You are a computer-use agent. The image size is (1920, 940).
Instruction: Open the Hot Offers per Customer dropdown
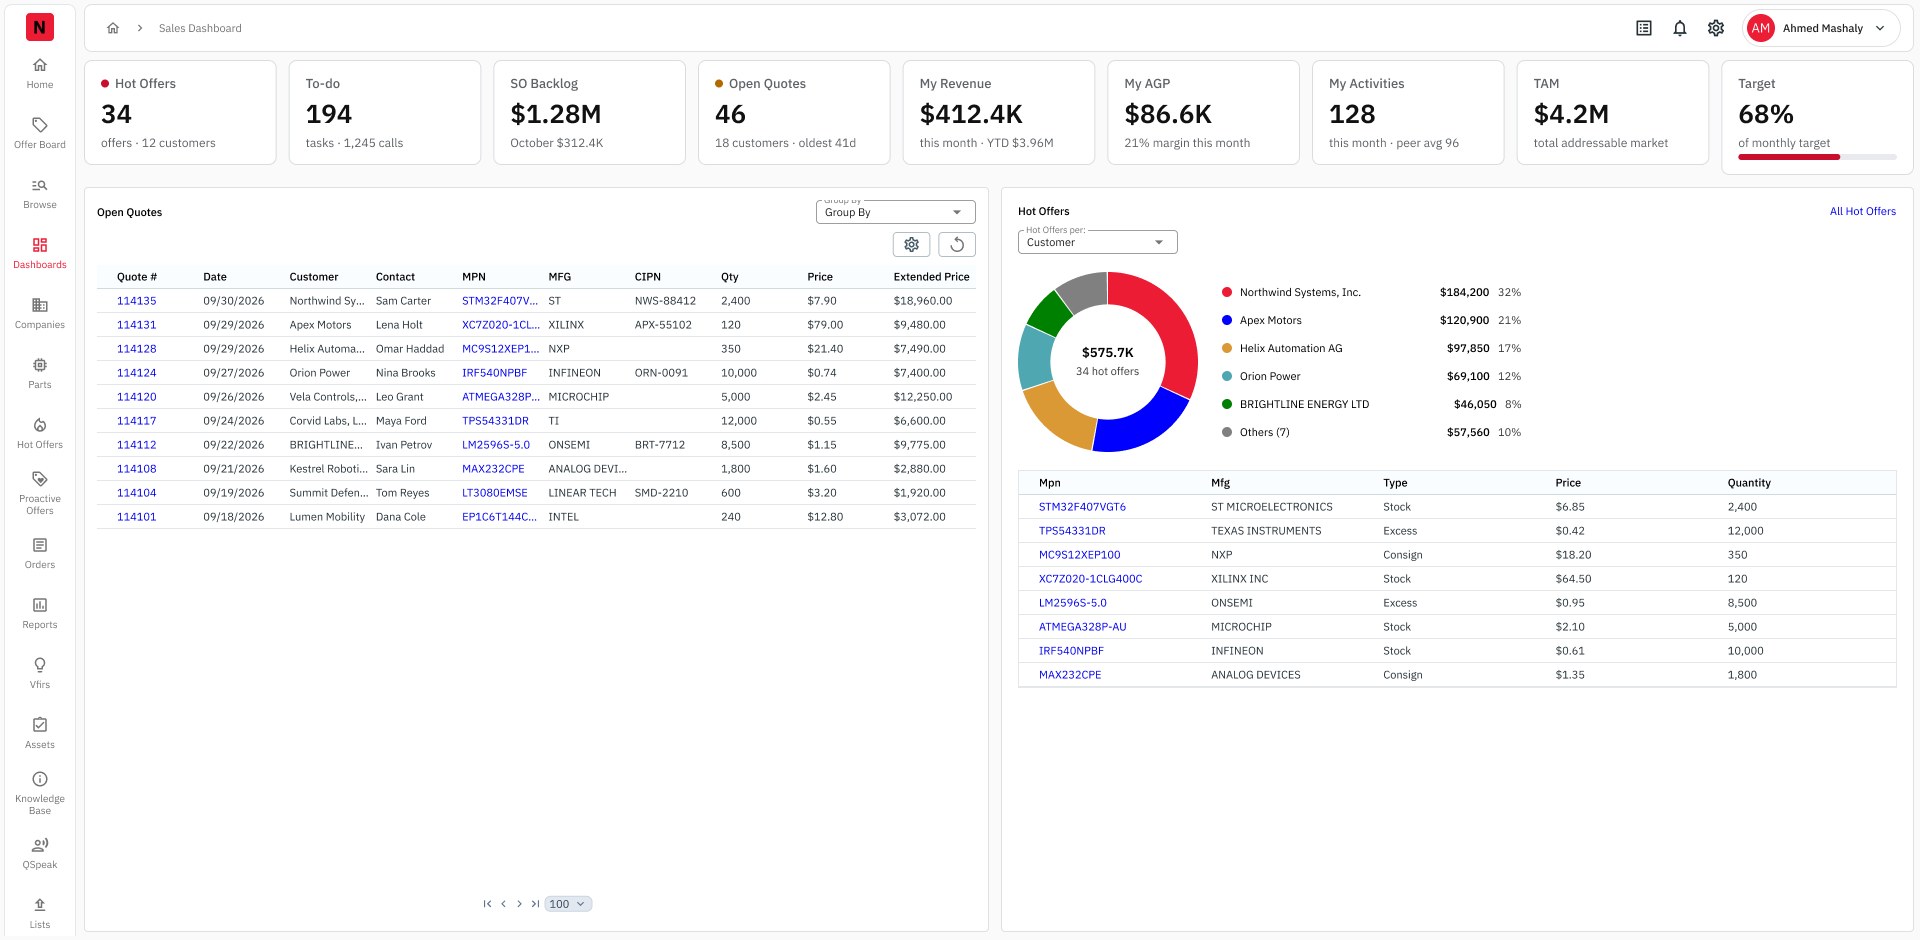tap(1098, 242)
